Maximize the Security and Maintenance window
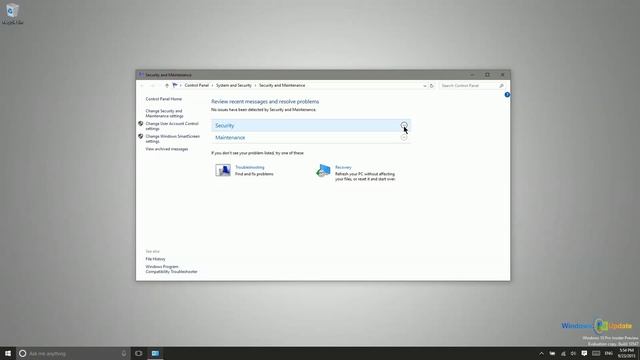Screen dimensions: 640x360 (487, 75)
